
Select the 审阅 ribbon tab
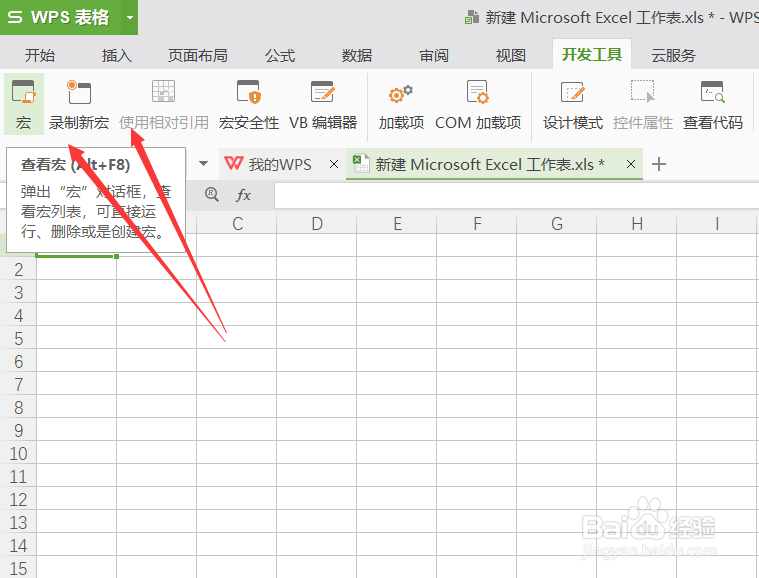pos(434,55)
